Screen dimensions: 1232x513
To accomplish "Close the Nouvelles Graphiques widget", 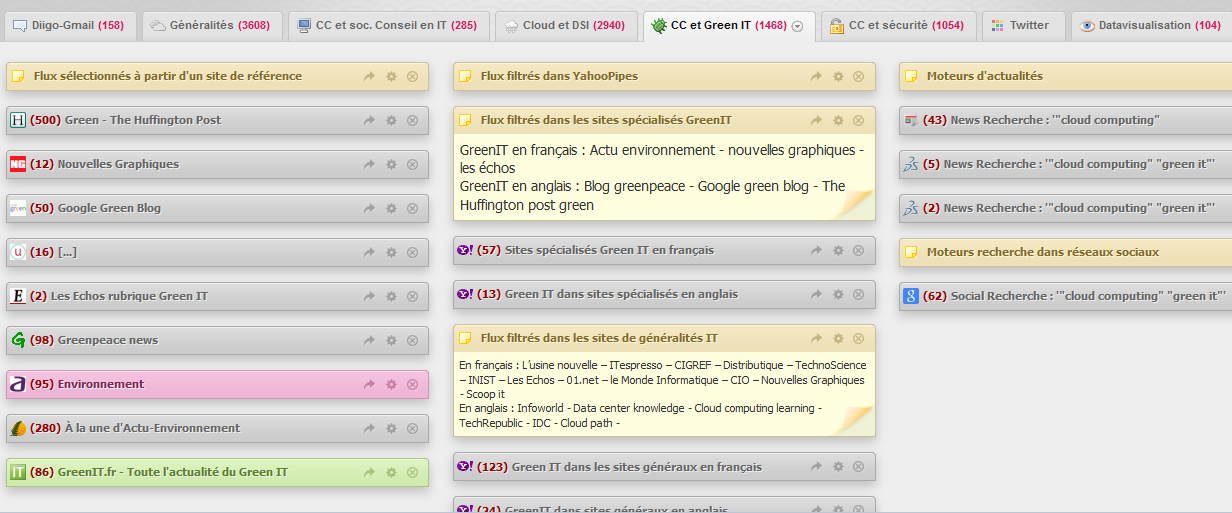I will click(412, 164).
